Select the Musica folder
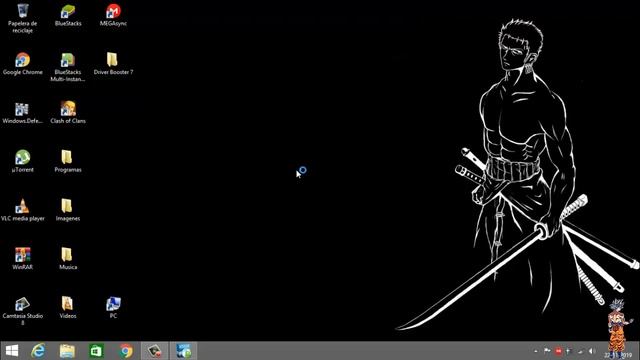 68,259
